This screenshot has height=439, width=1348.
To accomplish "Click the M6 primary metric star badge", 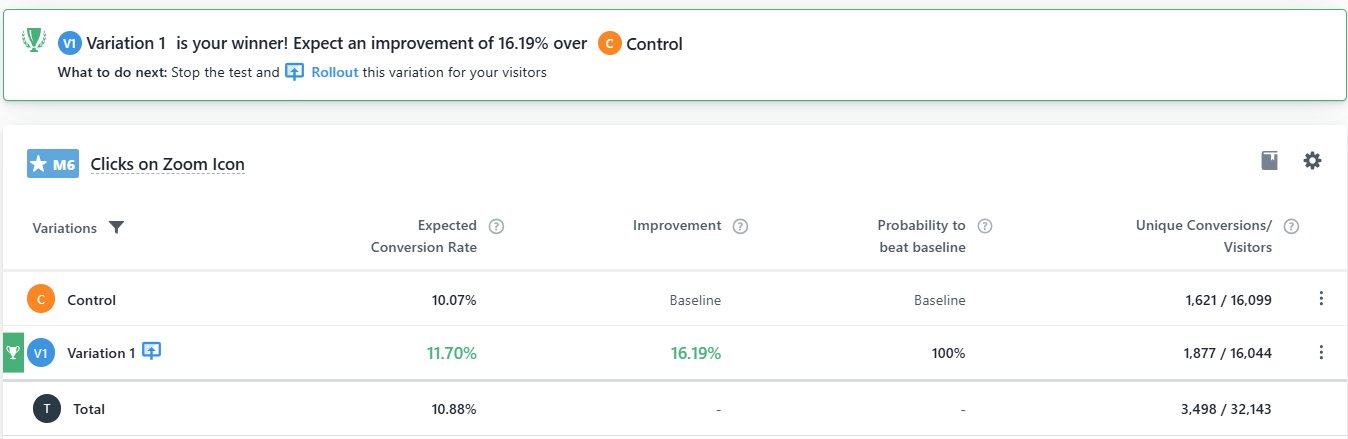I will point(53,164).
